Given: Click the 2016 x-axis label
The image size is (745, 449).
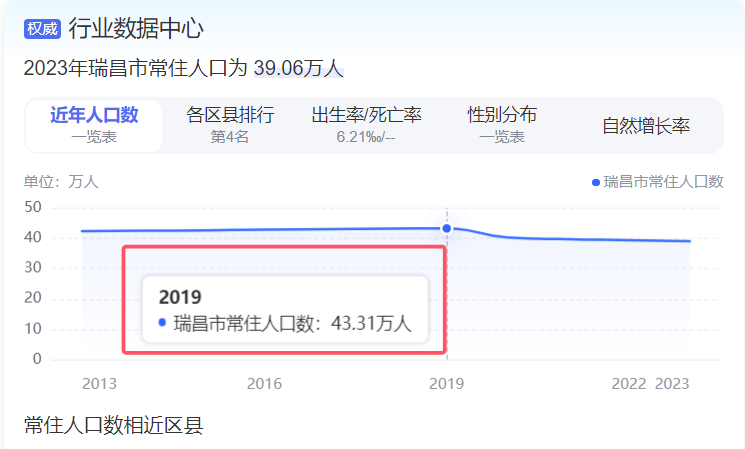Looking at the screenshot, I should pos(264,384).
